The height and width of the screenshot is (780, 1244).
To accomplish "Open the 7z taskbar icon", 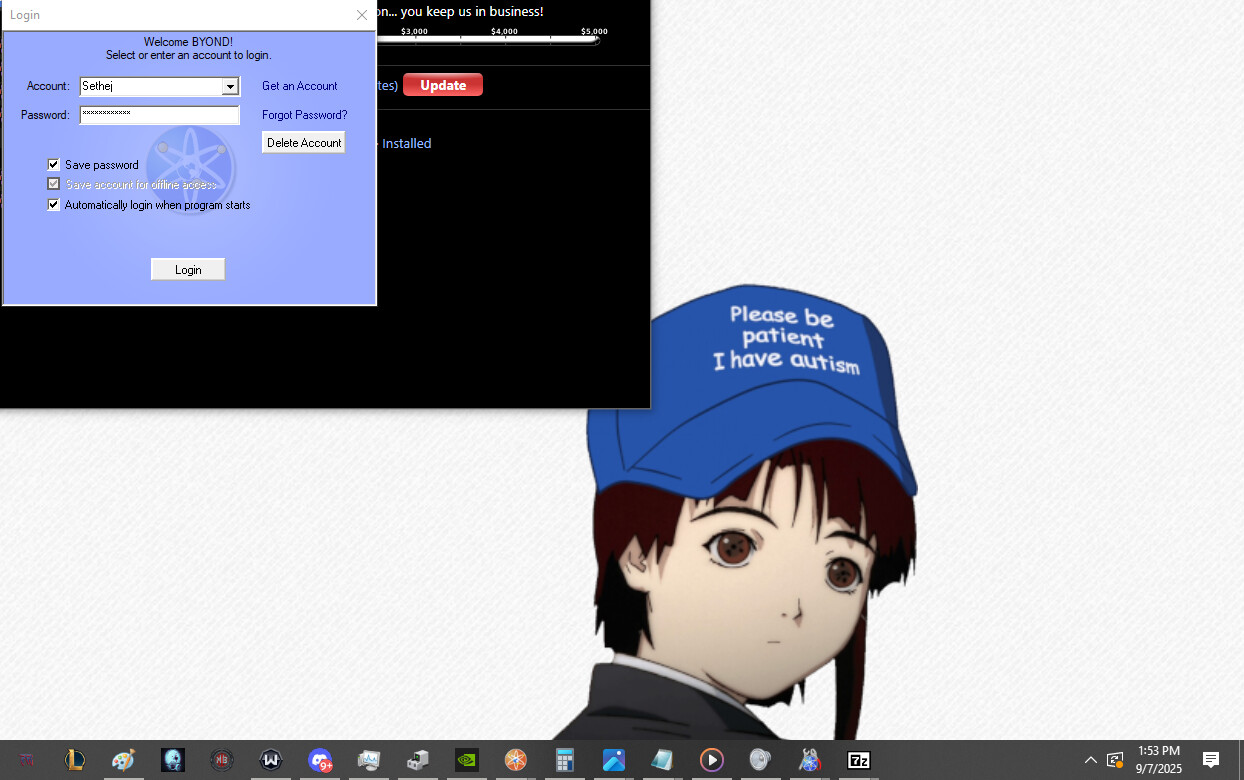I will (859, 760).
